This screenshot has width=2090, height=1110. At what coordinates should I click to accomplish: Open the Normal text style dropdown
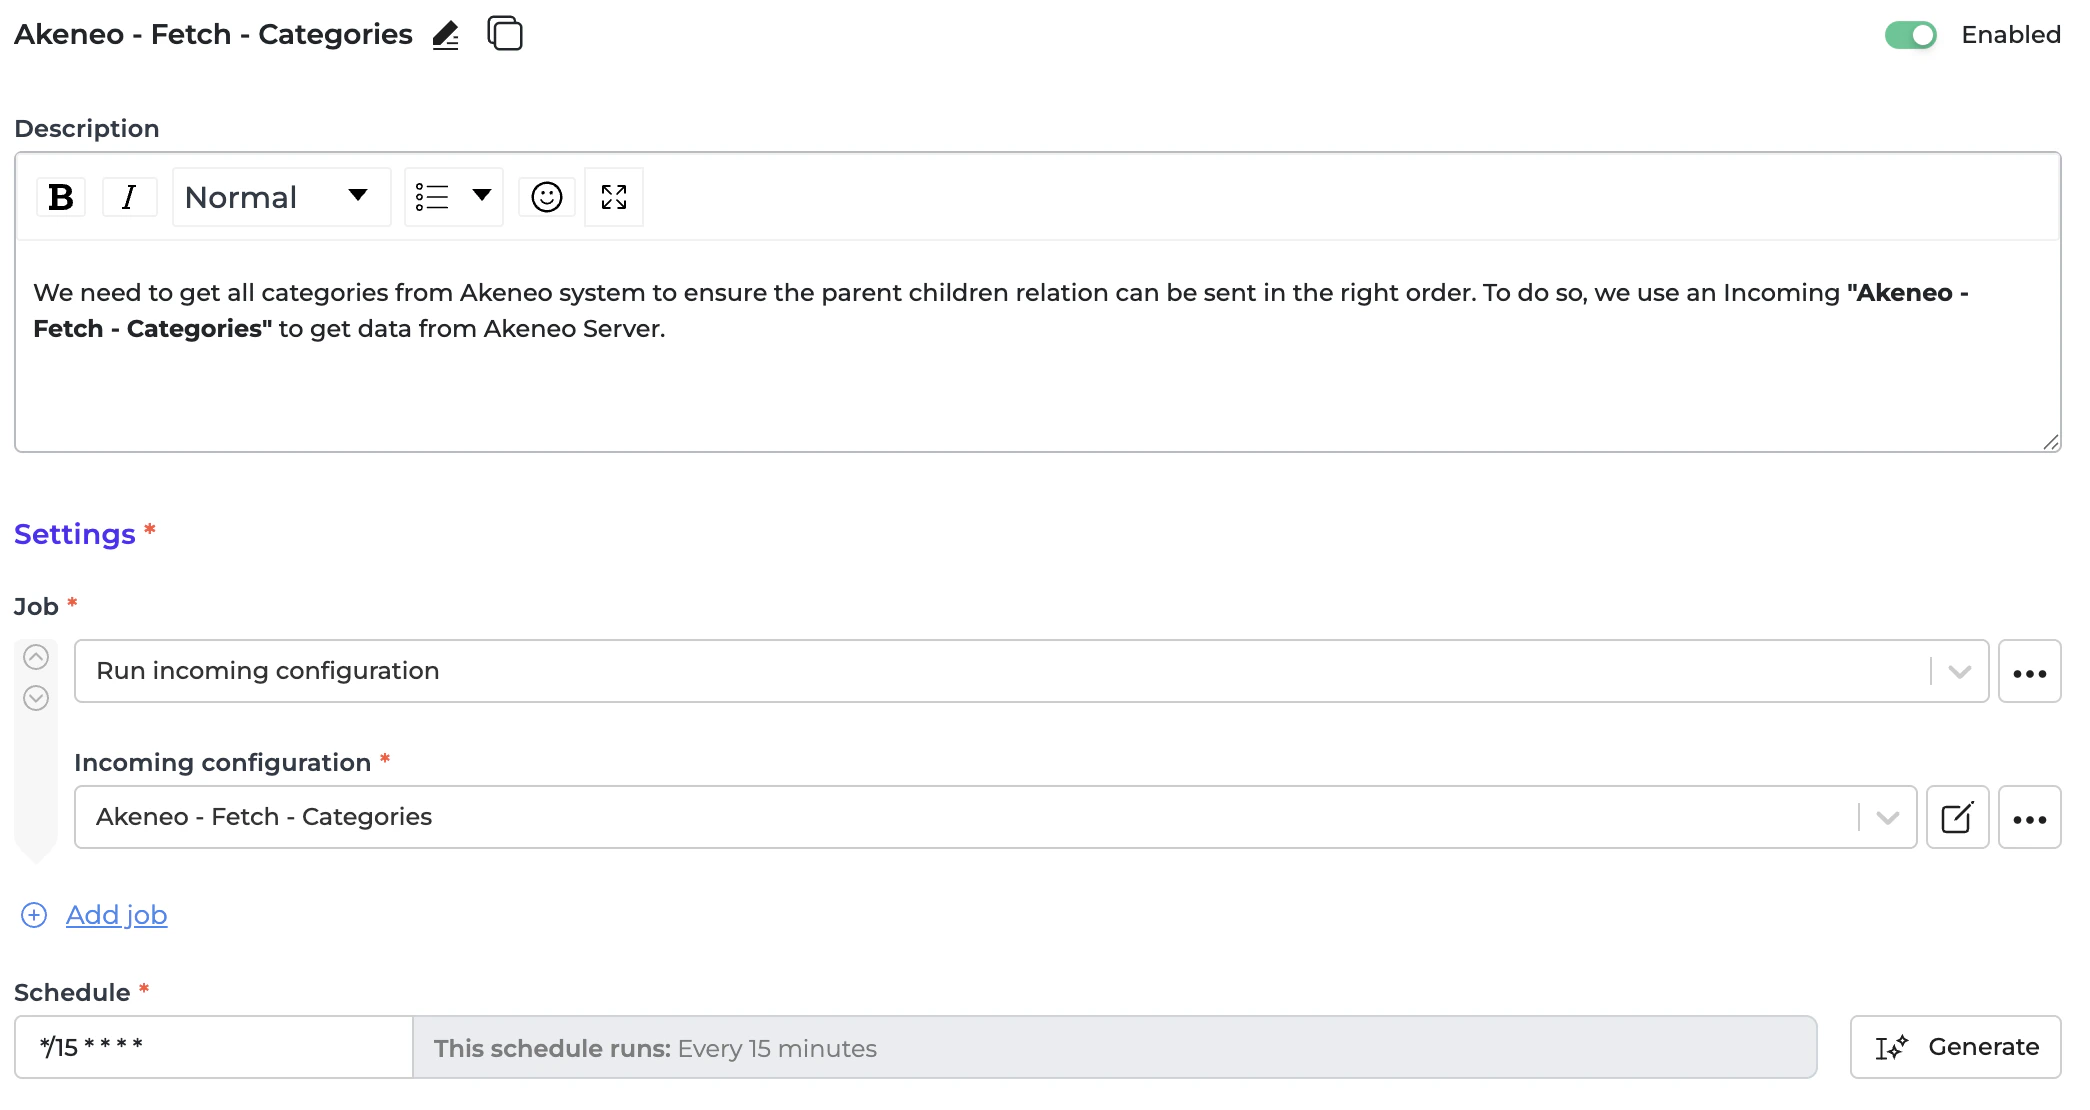(280, 197)
